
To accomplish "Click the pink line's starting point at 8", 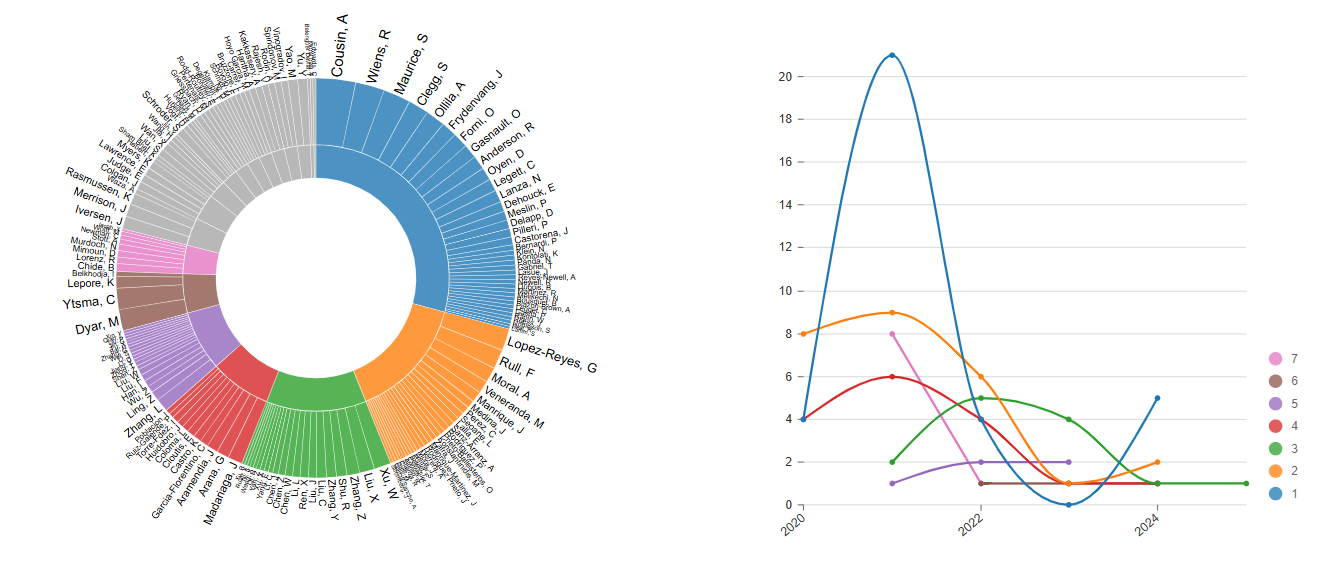I will tap(892, 334).
